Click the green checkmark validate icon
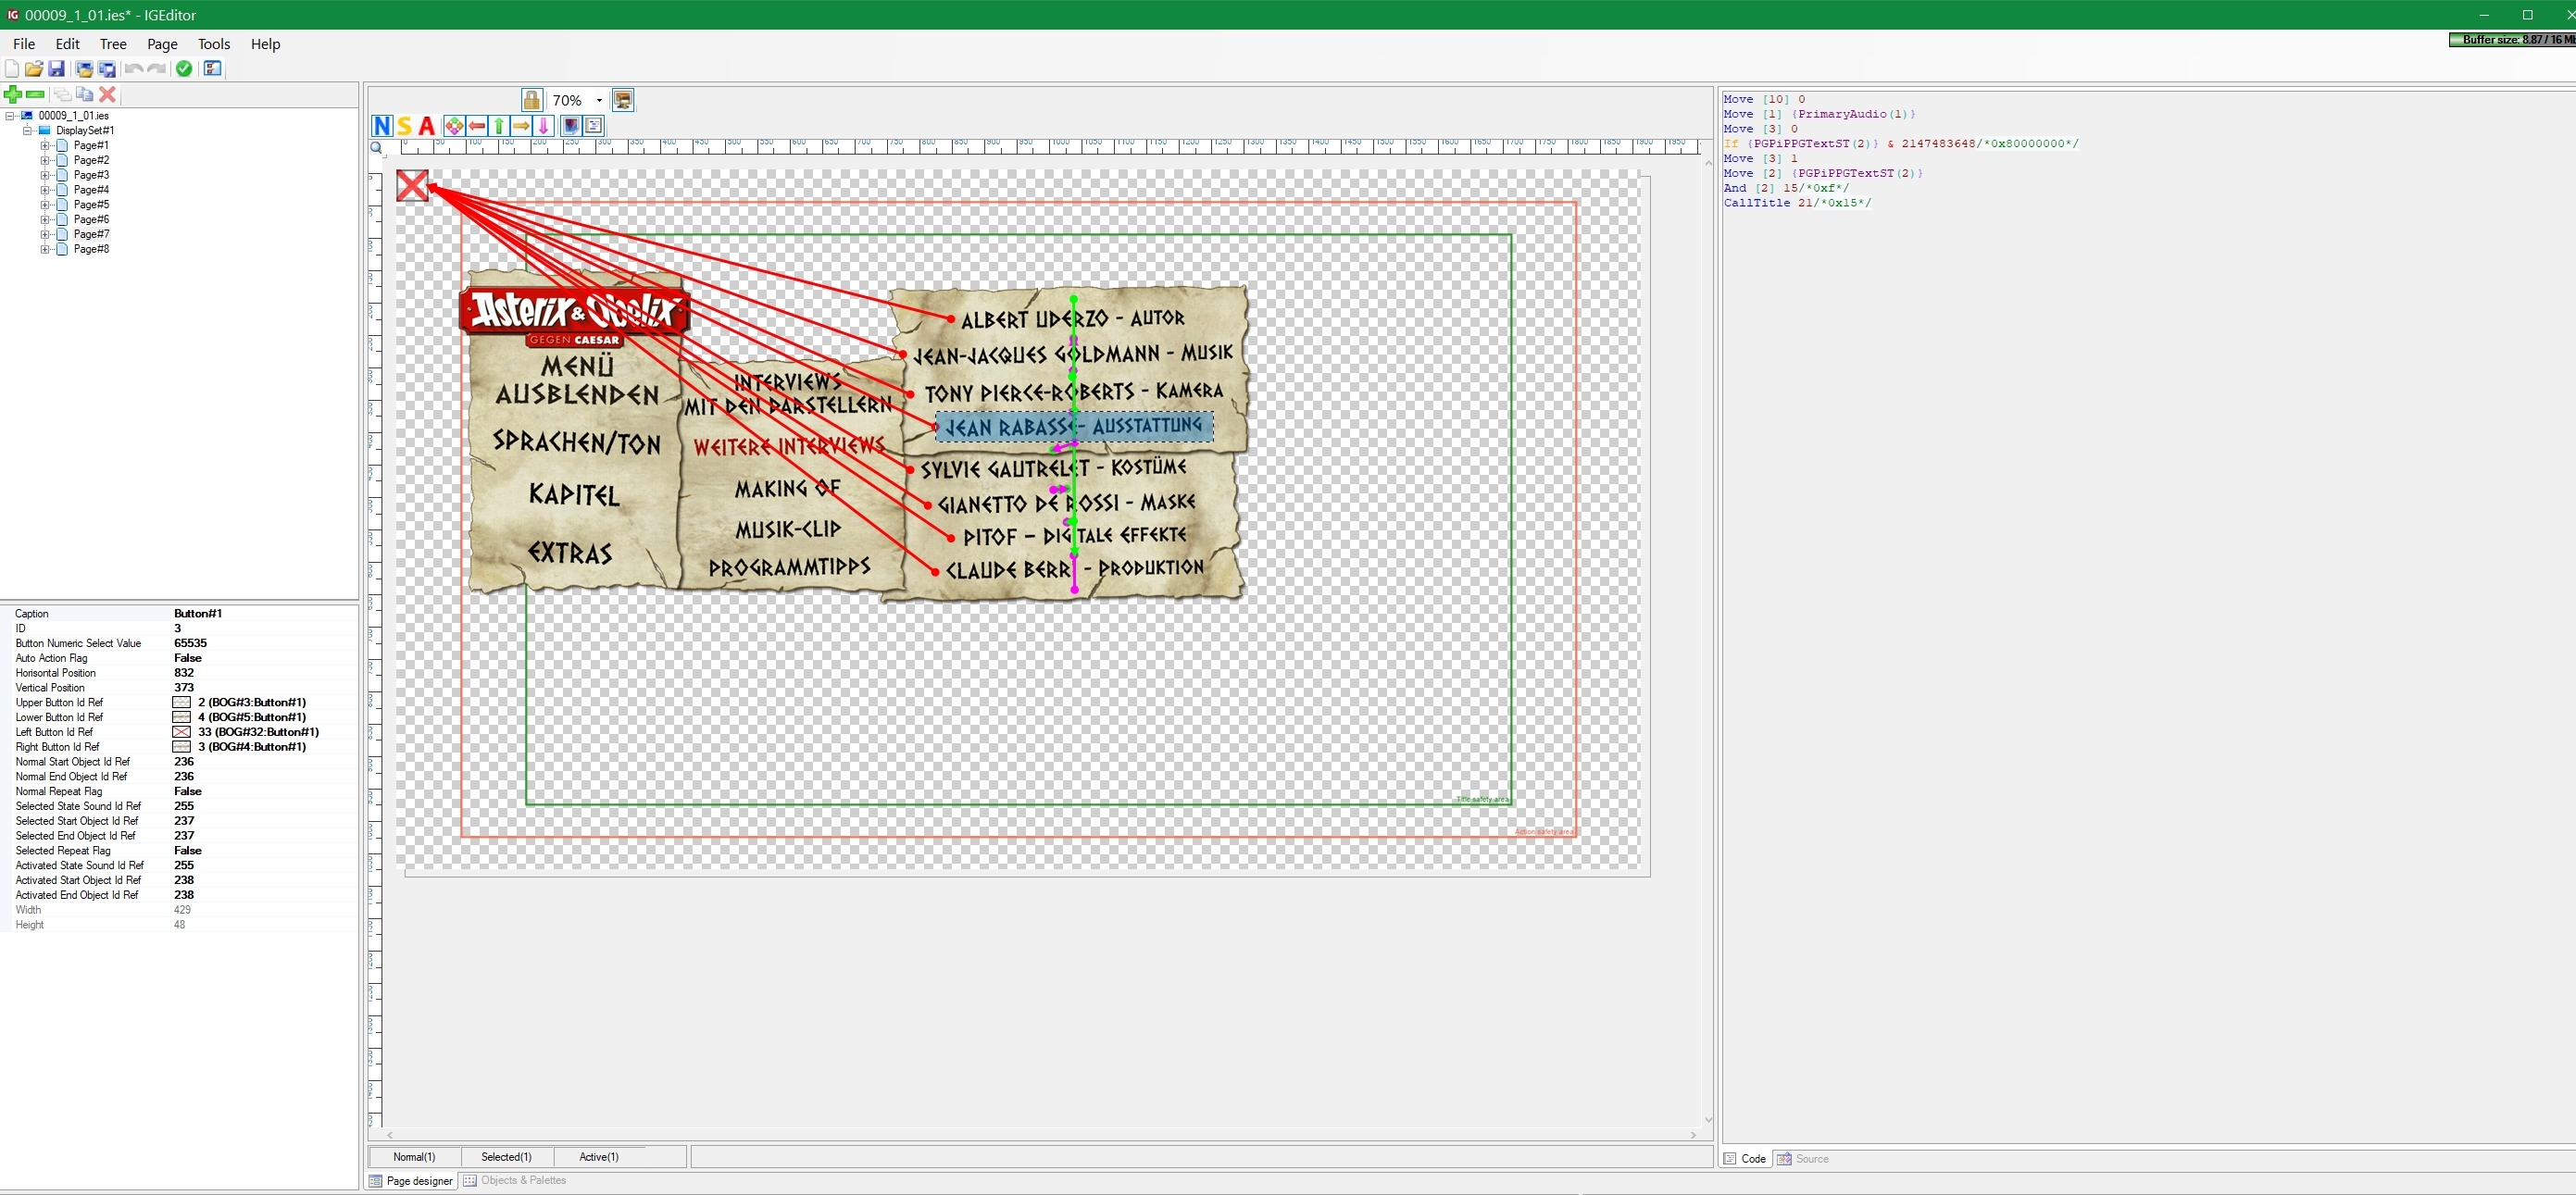The image size is (2576, 1195). (184, 69)
